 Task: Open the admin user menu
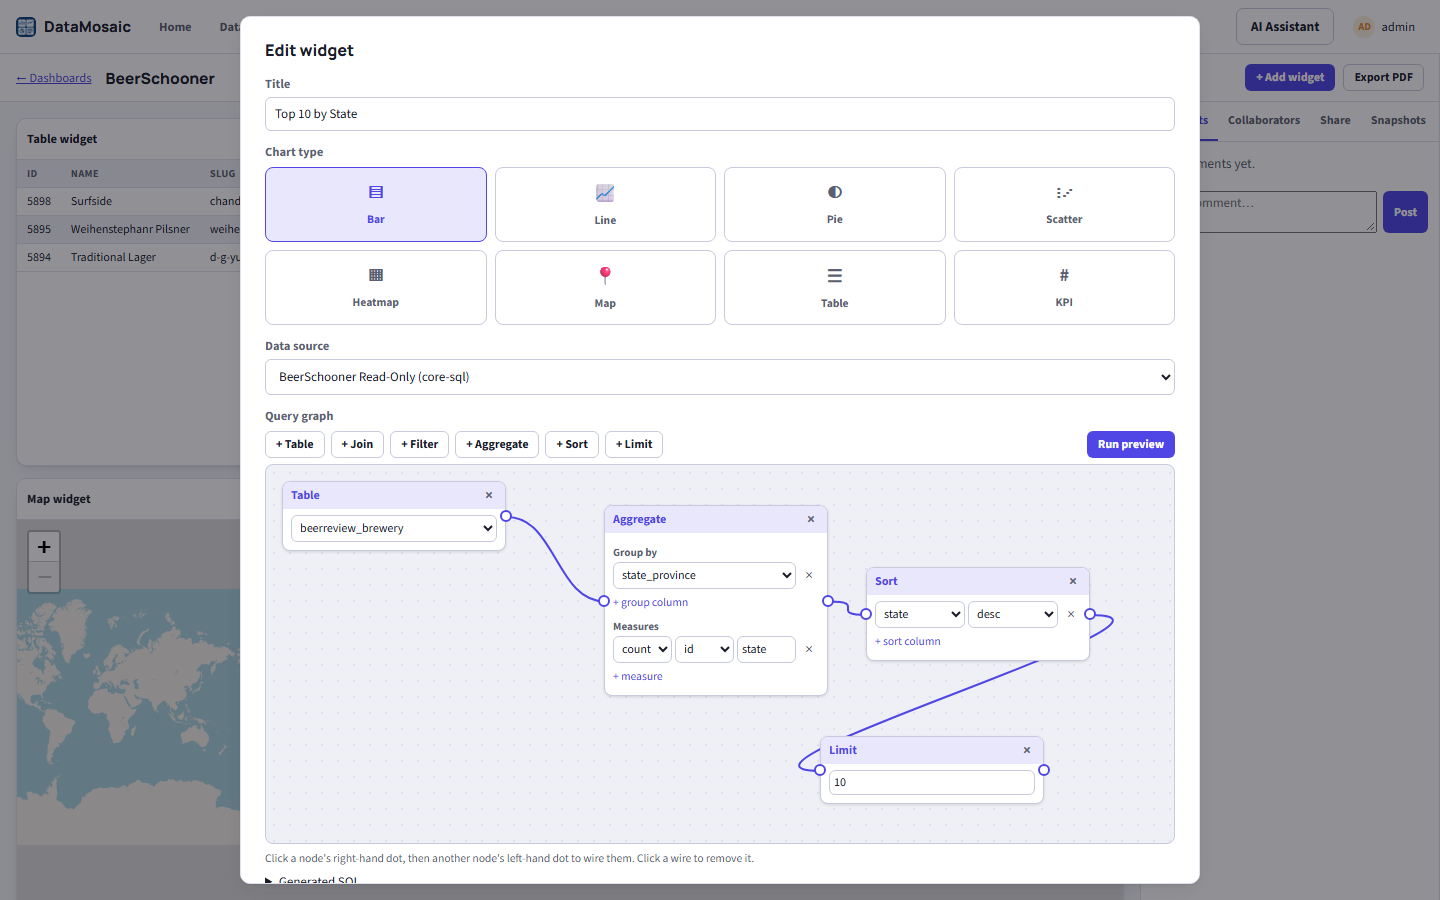pos(1385,27)
